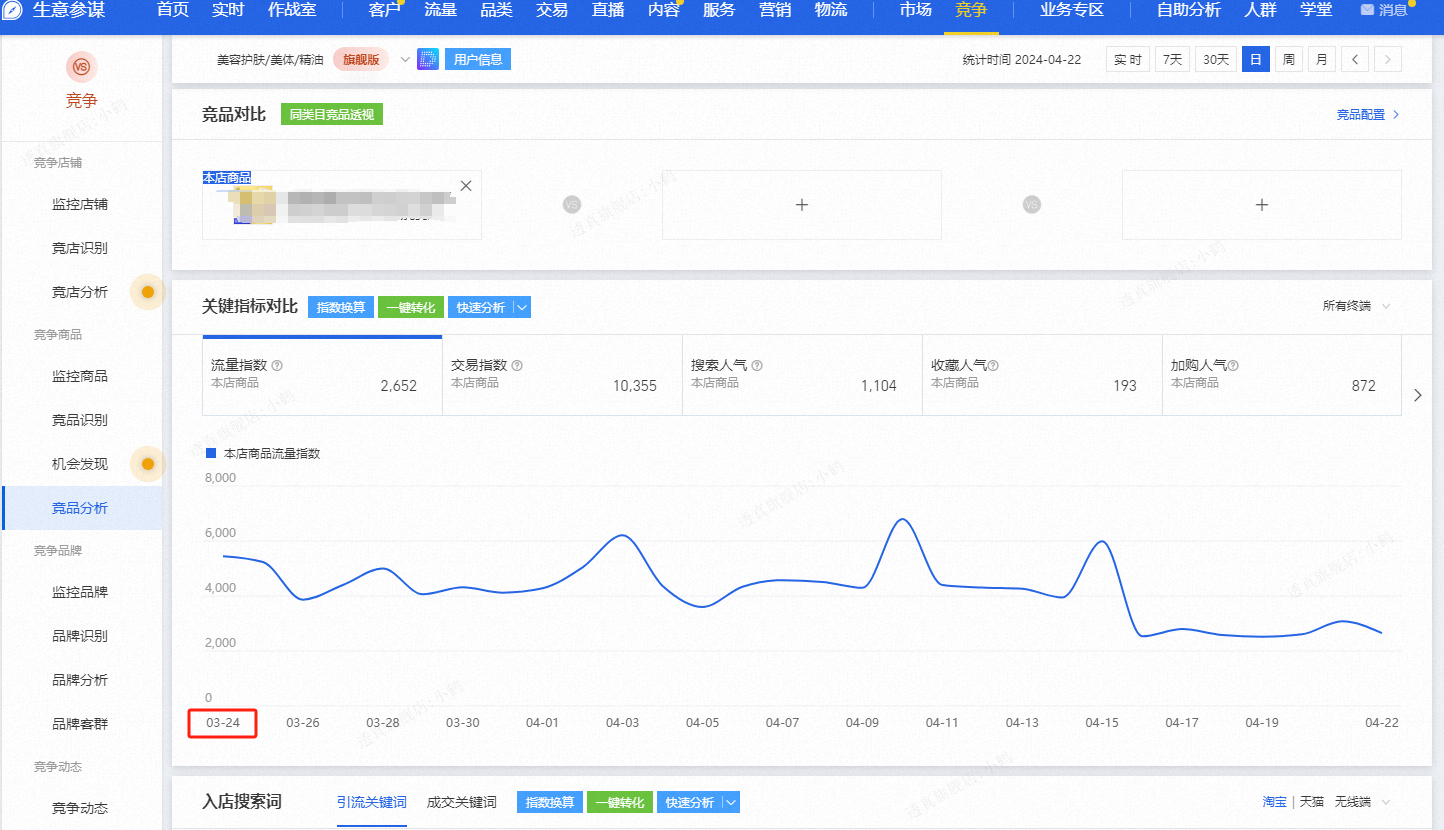Click the plus icon in second product slot
The width and height of the screenshot is (1444, 830).
[801, 205]
